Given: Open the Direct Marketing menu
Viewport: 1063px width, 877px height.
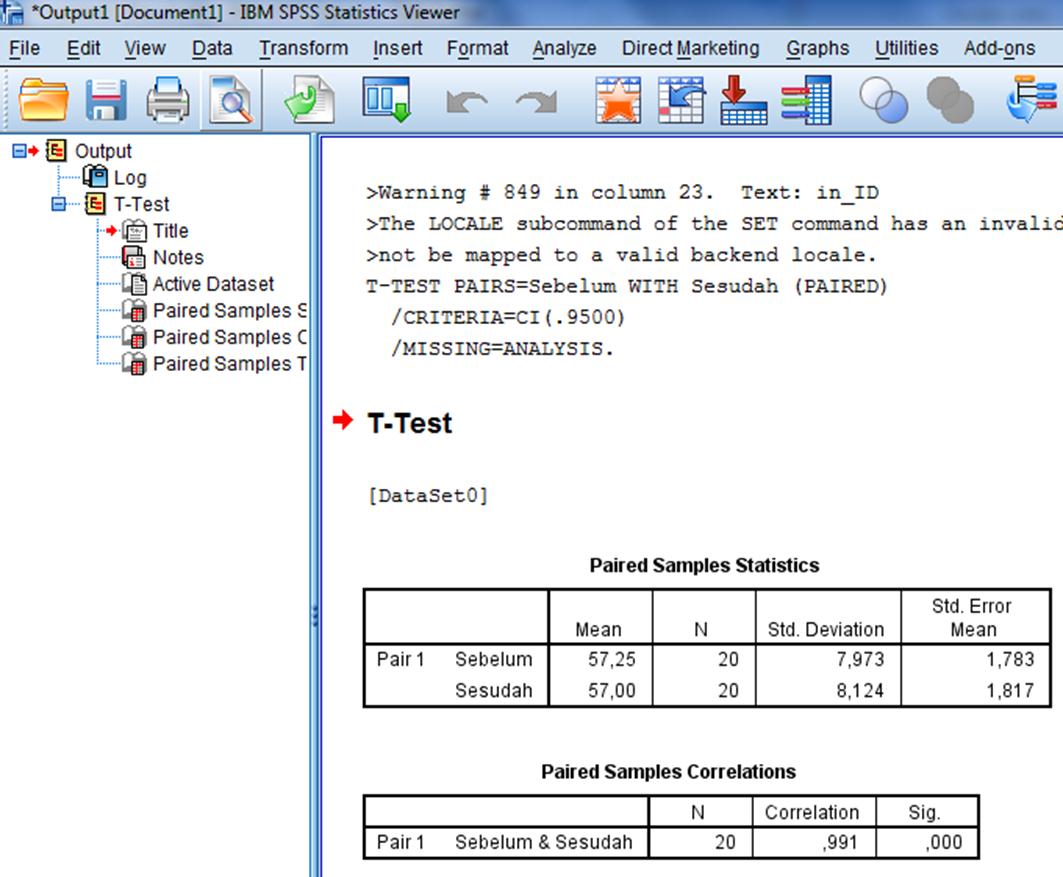Looking at the screenshot, I should point(690,48).
